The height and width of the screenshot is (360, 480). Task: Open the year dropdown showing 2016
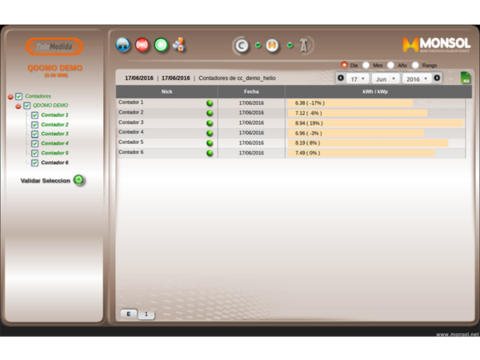[x=417, y=79]
